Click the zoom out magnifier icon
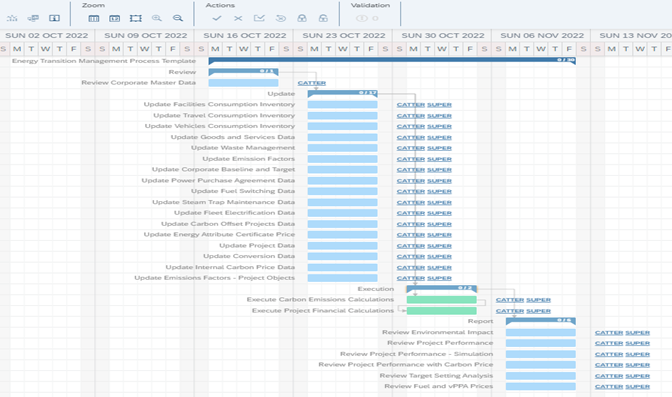 [178, 18]
